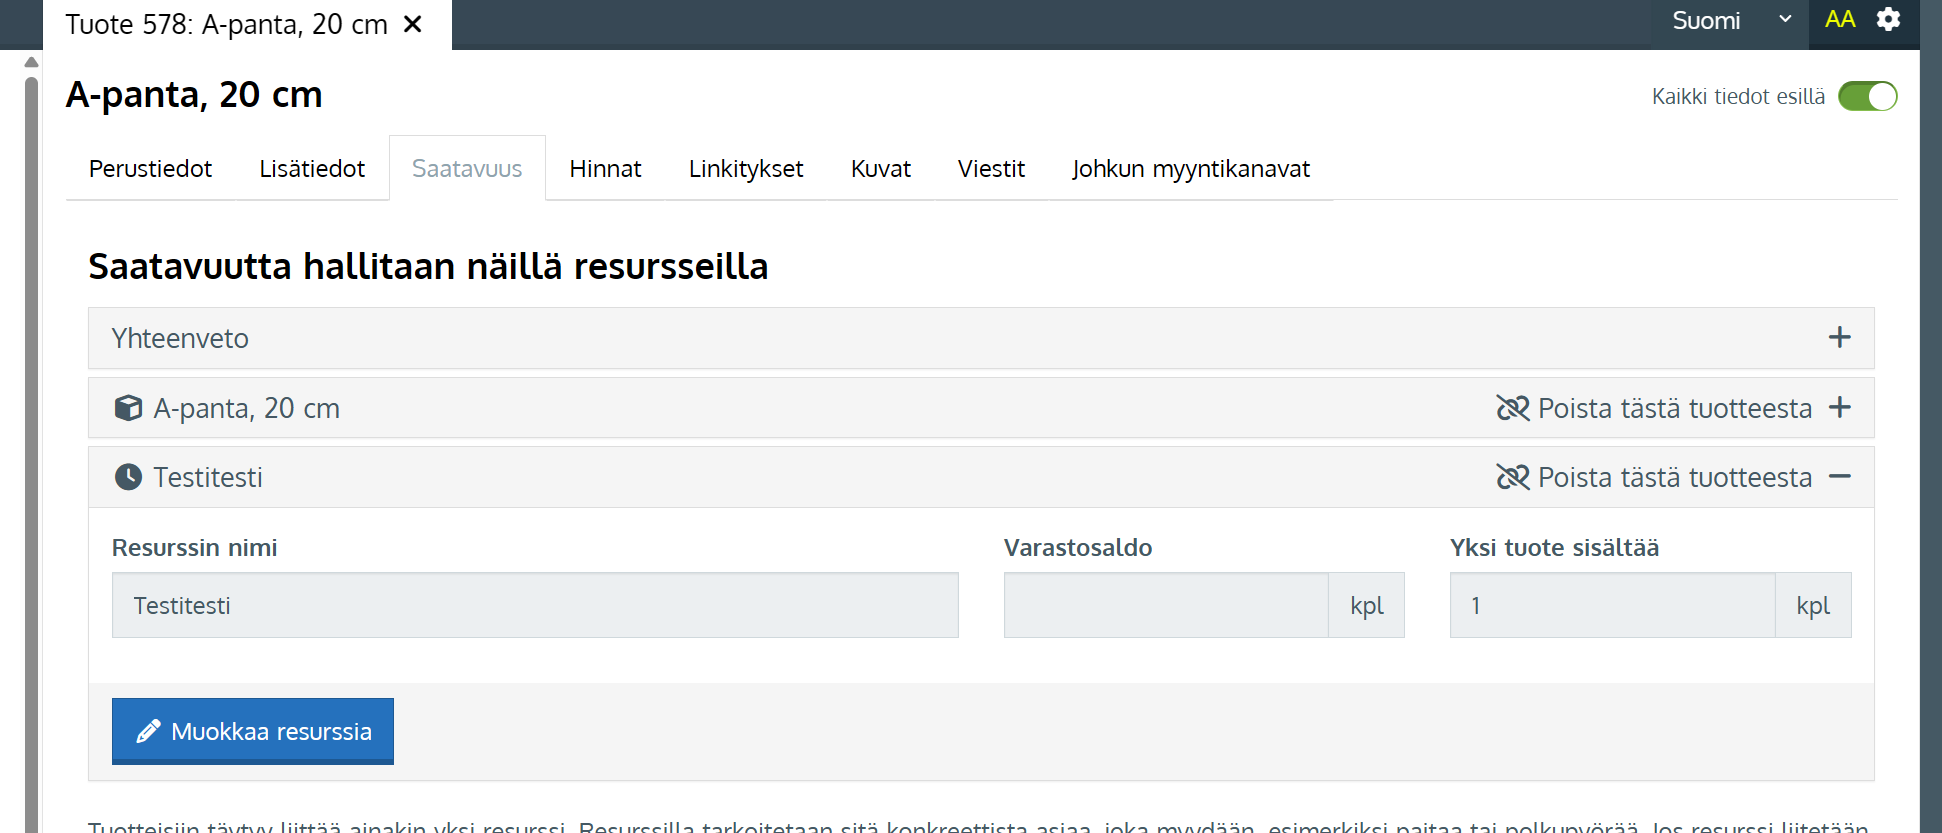Open the Linkitykset tab
1942x833 pixels.
pos(746,169)
